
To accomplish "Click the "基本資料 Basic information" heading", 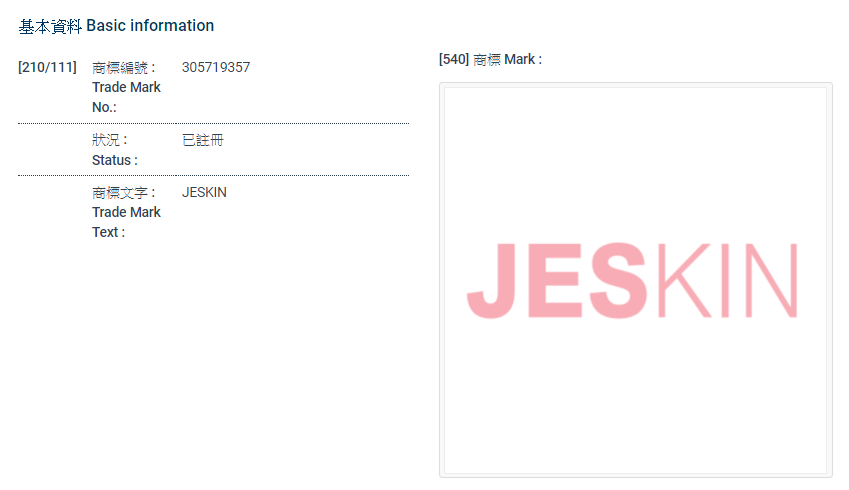I will (116, 26).
